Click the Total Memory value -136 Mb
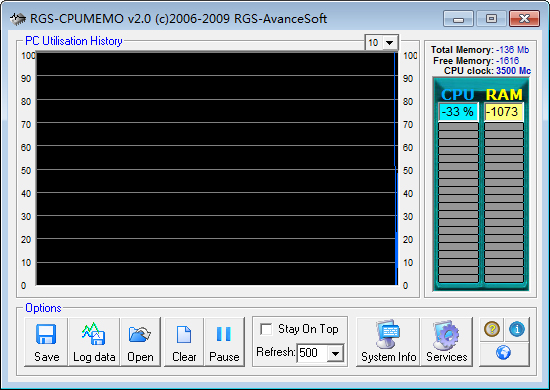The height and width of the screenshot is (390, 550). click(x=512, y=50)
